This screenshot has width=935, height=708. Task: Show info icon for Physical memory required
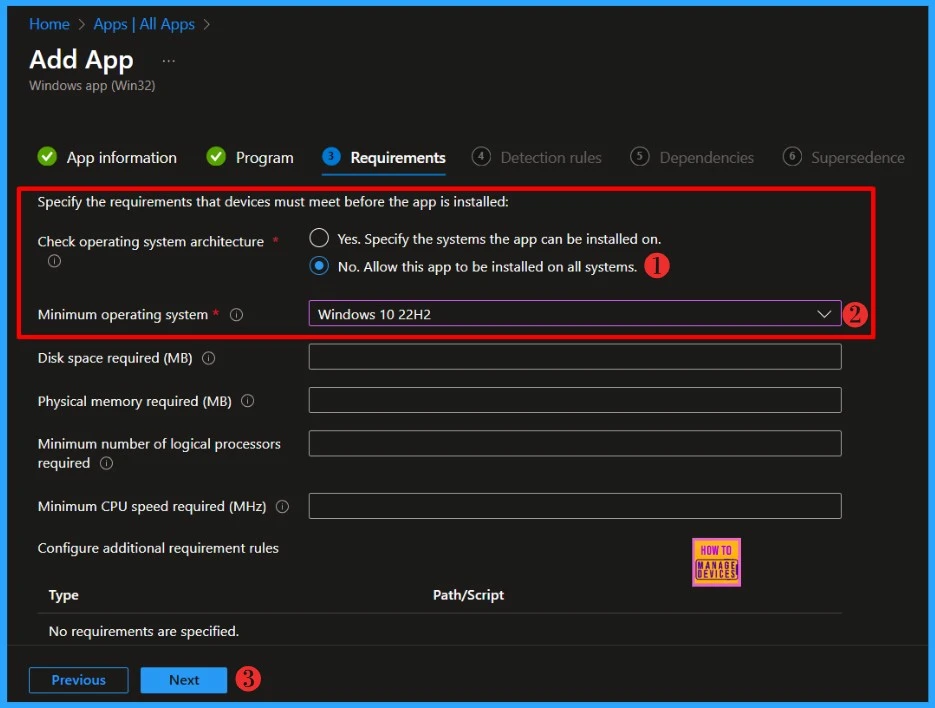tap(247, 401)
